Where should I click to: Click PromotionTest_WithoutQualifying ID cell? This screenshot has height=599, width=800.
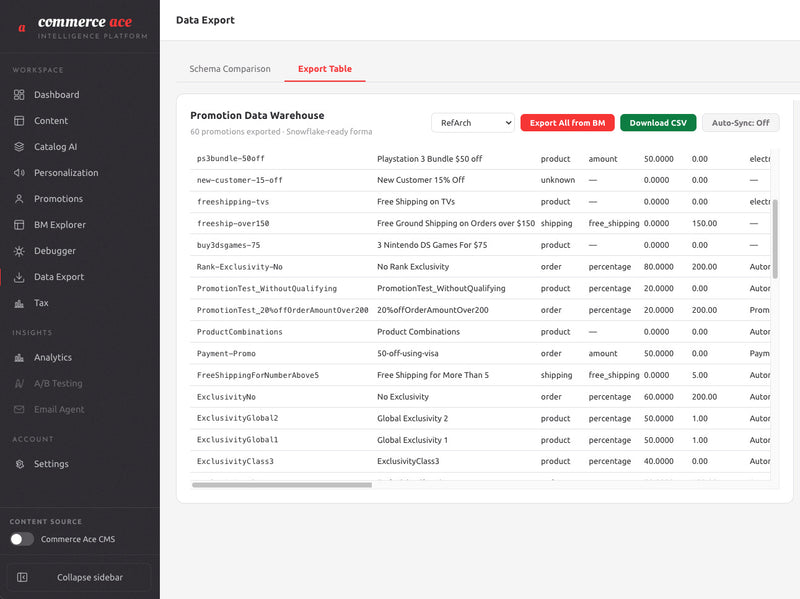coord(267,288)
